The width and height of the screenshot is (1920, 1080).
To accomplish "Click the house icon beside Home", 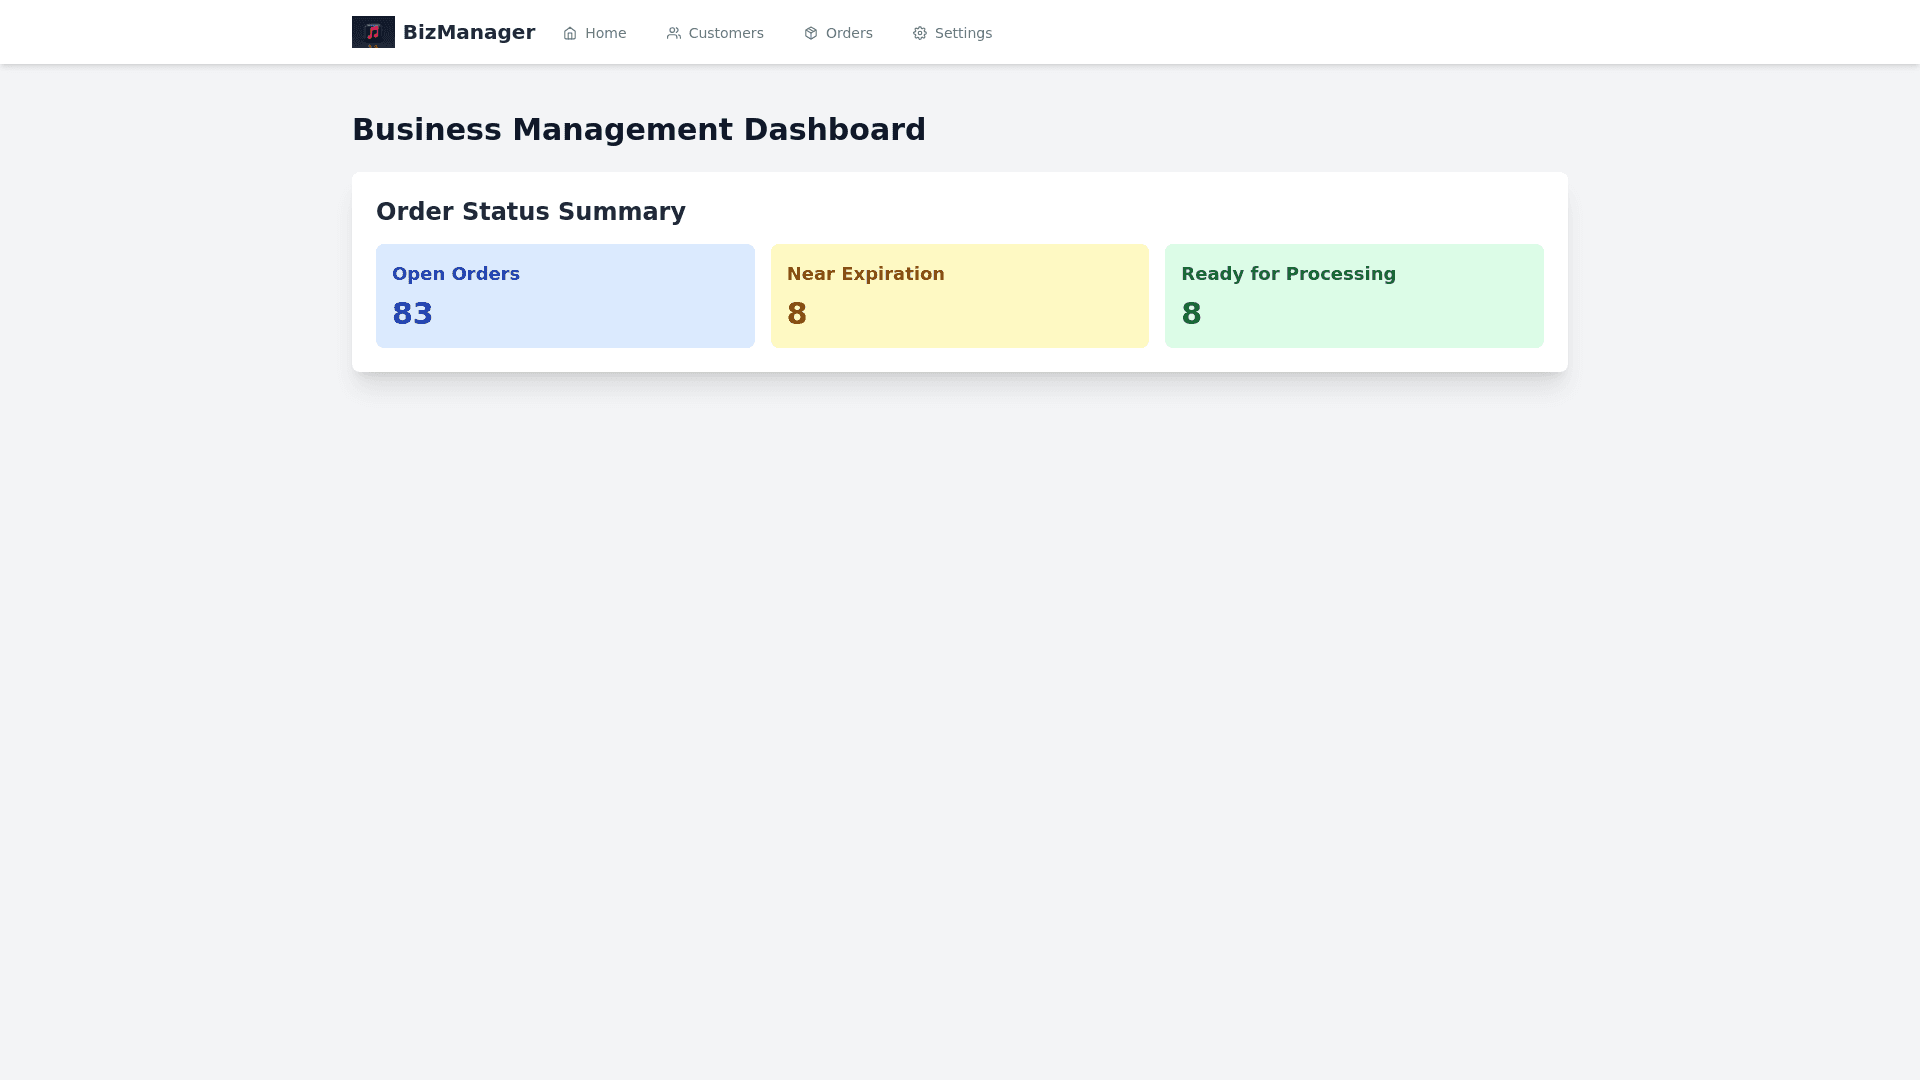I will [x=570, y=33].
